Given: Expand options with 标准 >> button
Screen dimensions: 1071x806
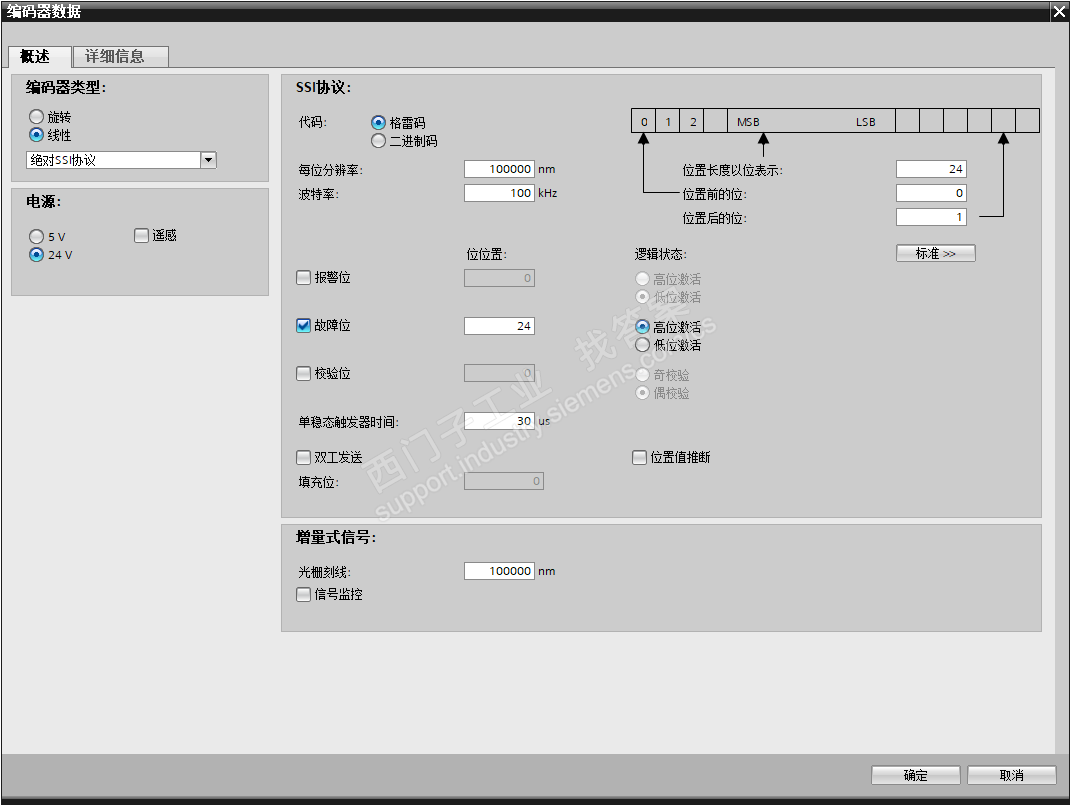Looking at the screenshot, I should pos(936,253).
